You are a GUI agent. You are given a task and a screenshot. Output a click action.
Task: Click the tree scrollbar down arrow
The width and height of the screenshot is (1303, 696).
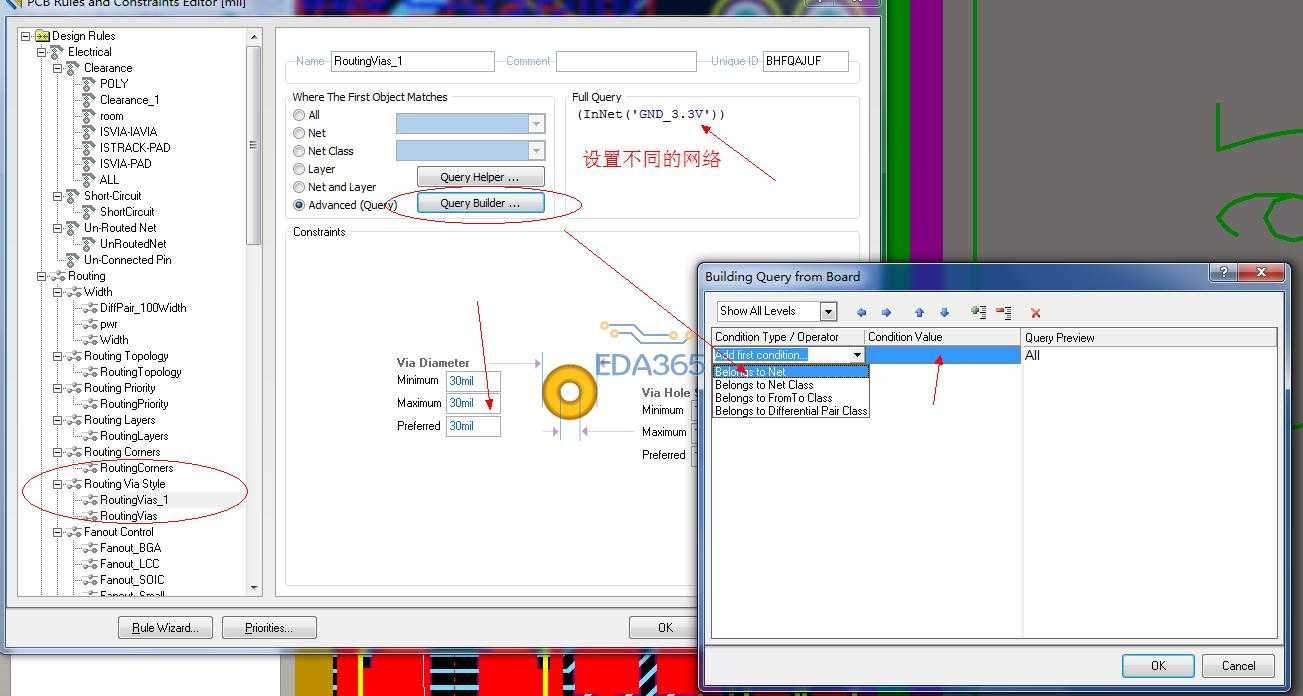[x=254, y=588]
